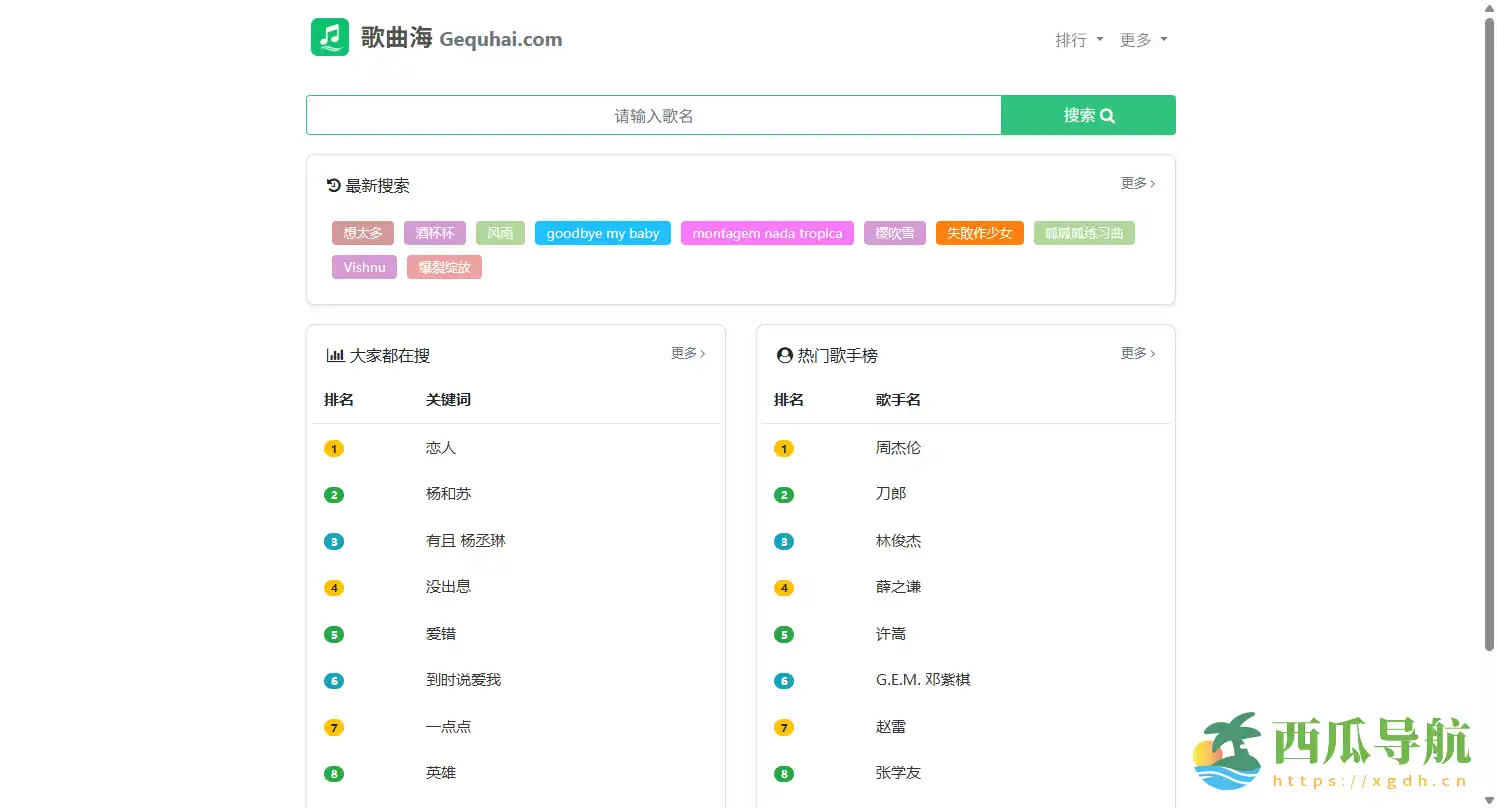The height and width of the screenshot is (808, 1497).
Task: Click the history icon beside 最新搜索
Action: tap(334, 185)
